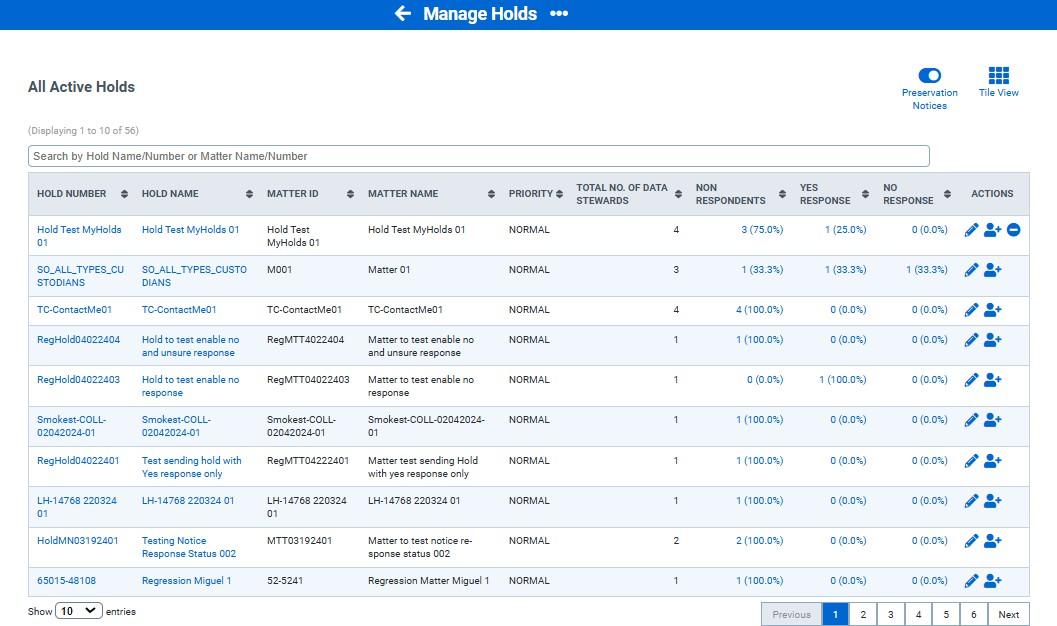This screenshot has width=1057, height=626.
Task: Sort by Hold Name column
Action: click(249, 194)
